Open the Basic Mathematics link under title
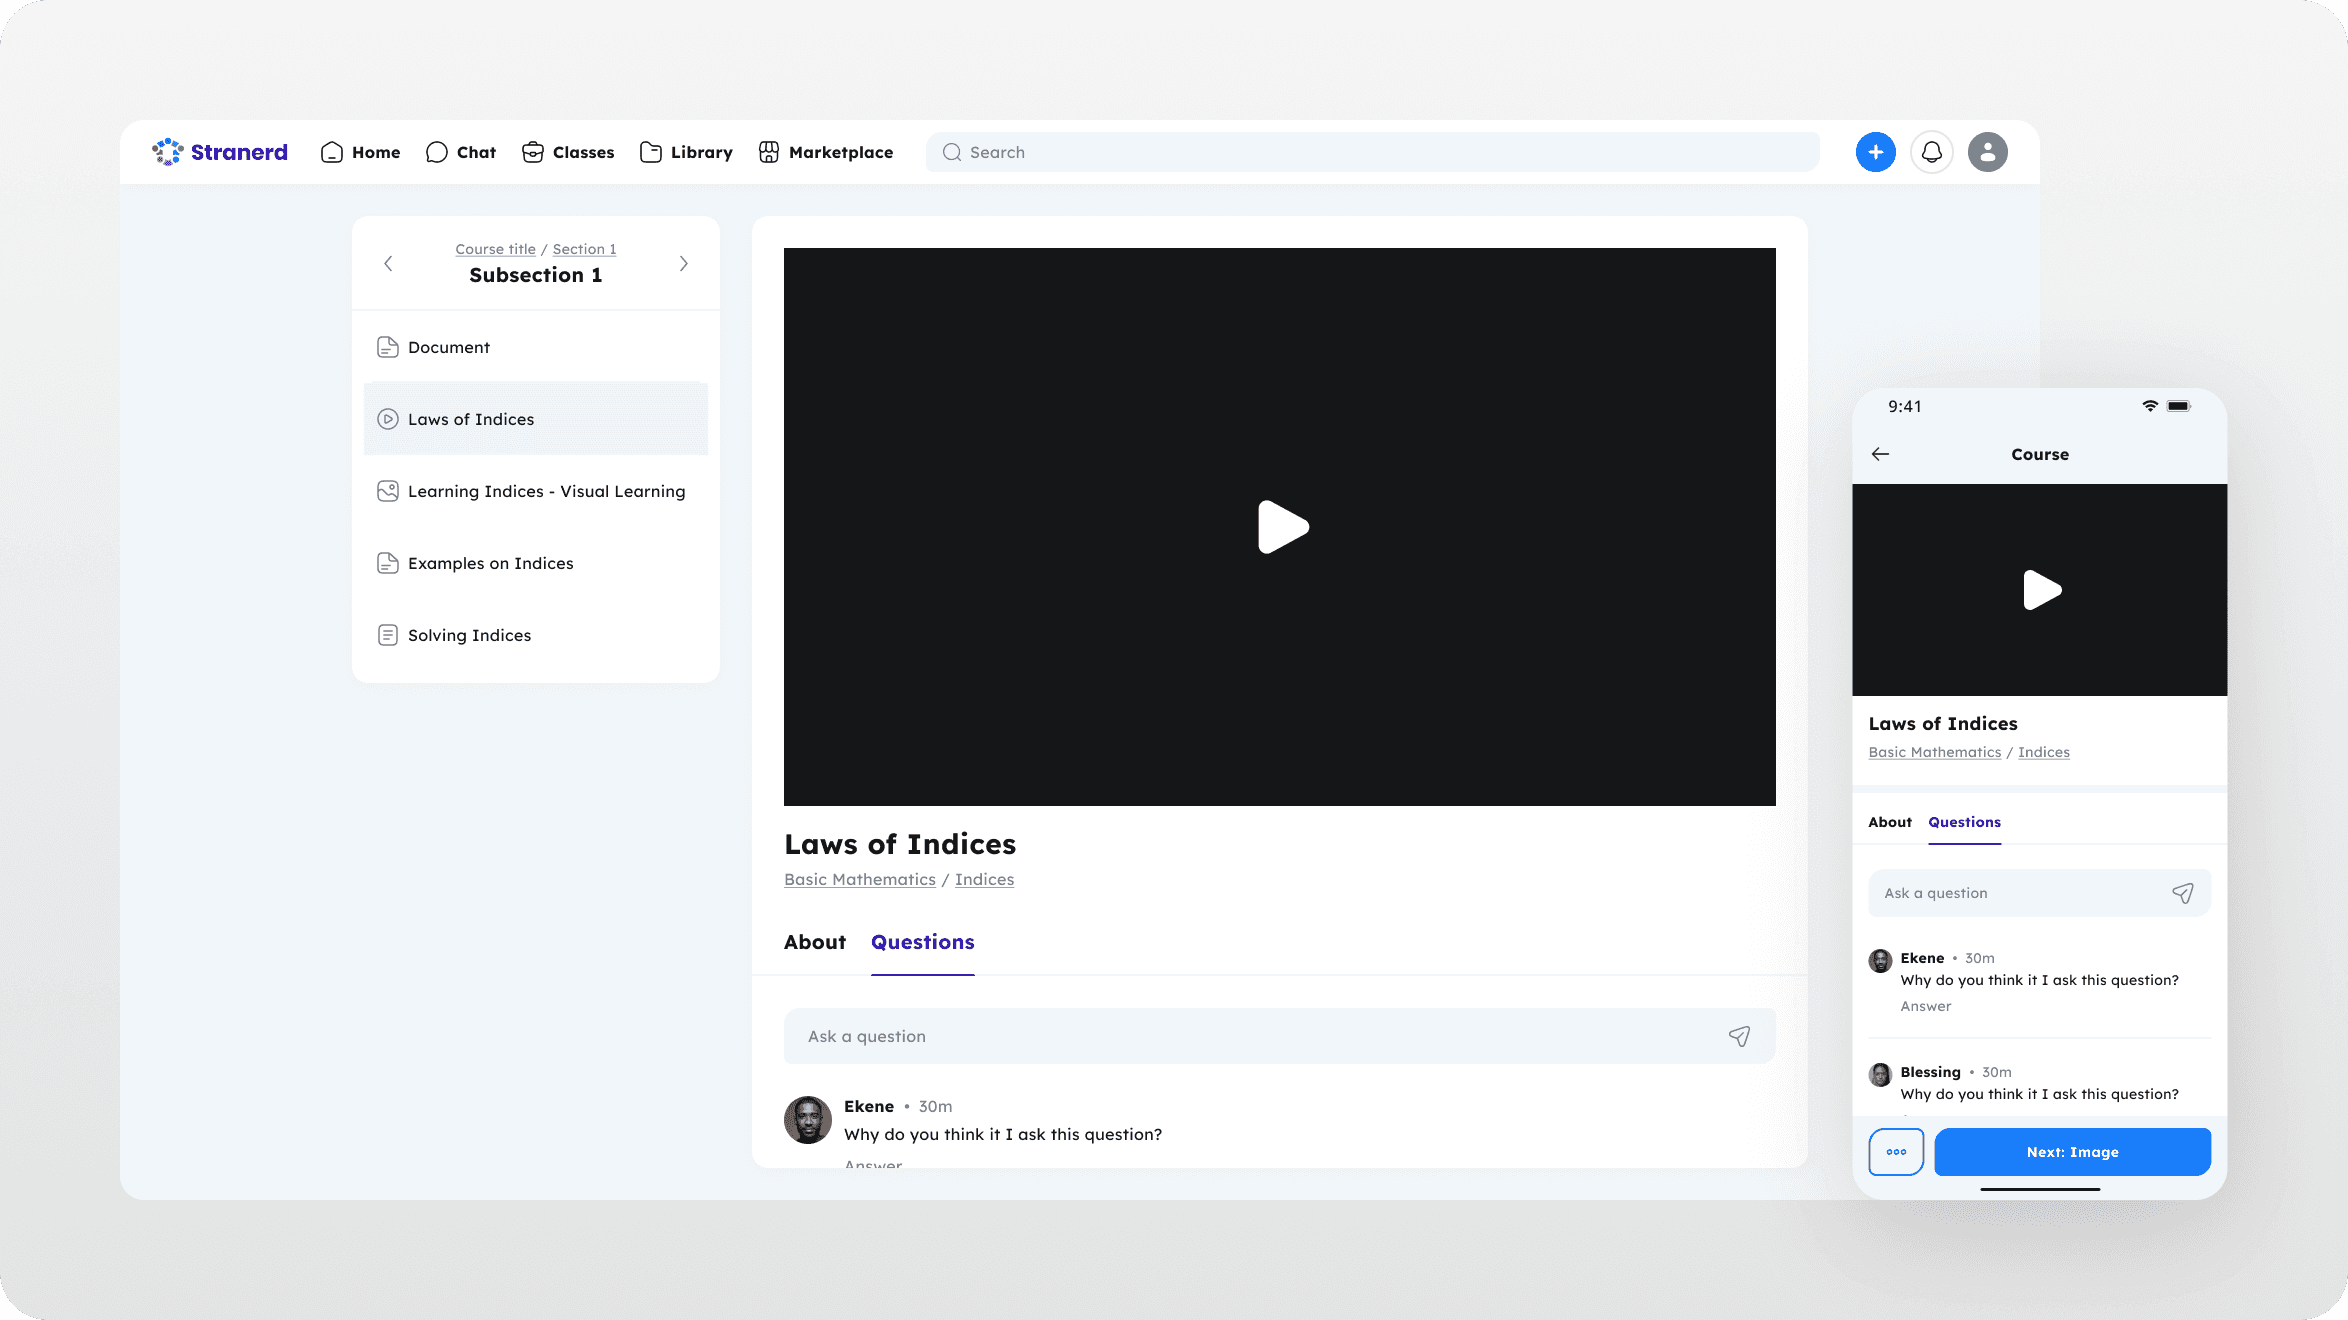This screenshot has height=1320, width=2348. pos(859,879)
